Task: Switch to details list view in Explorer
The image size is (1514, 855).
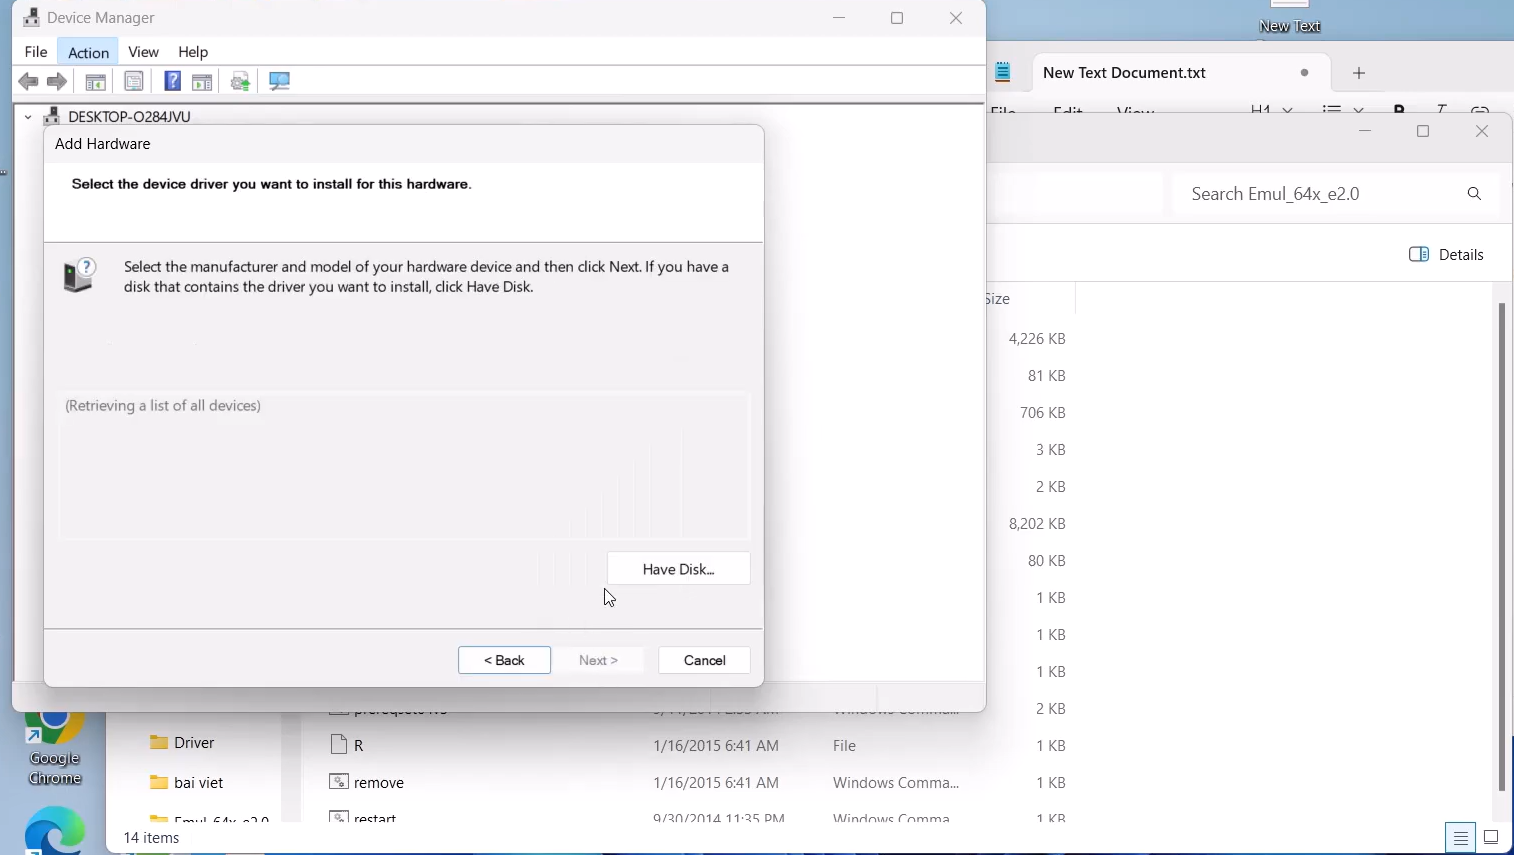Action: [1461, 838]
